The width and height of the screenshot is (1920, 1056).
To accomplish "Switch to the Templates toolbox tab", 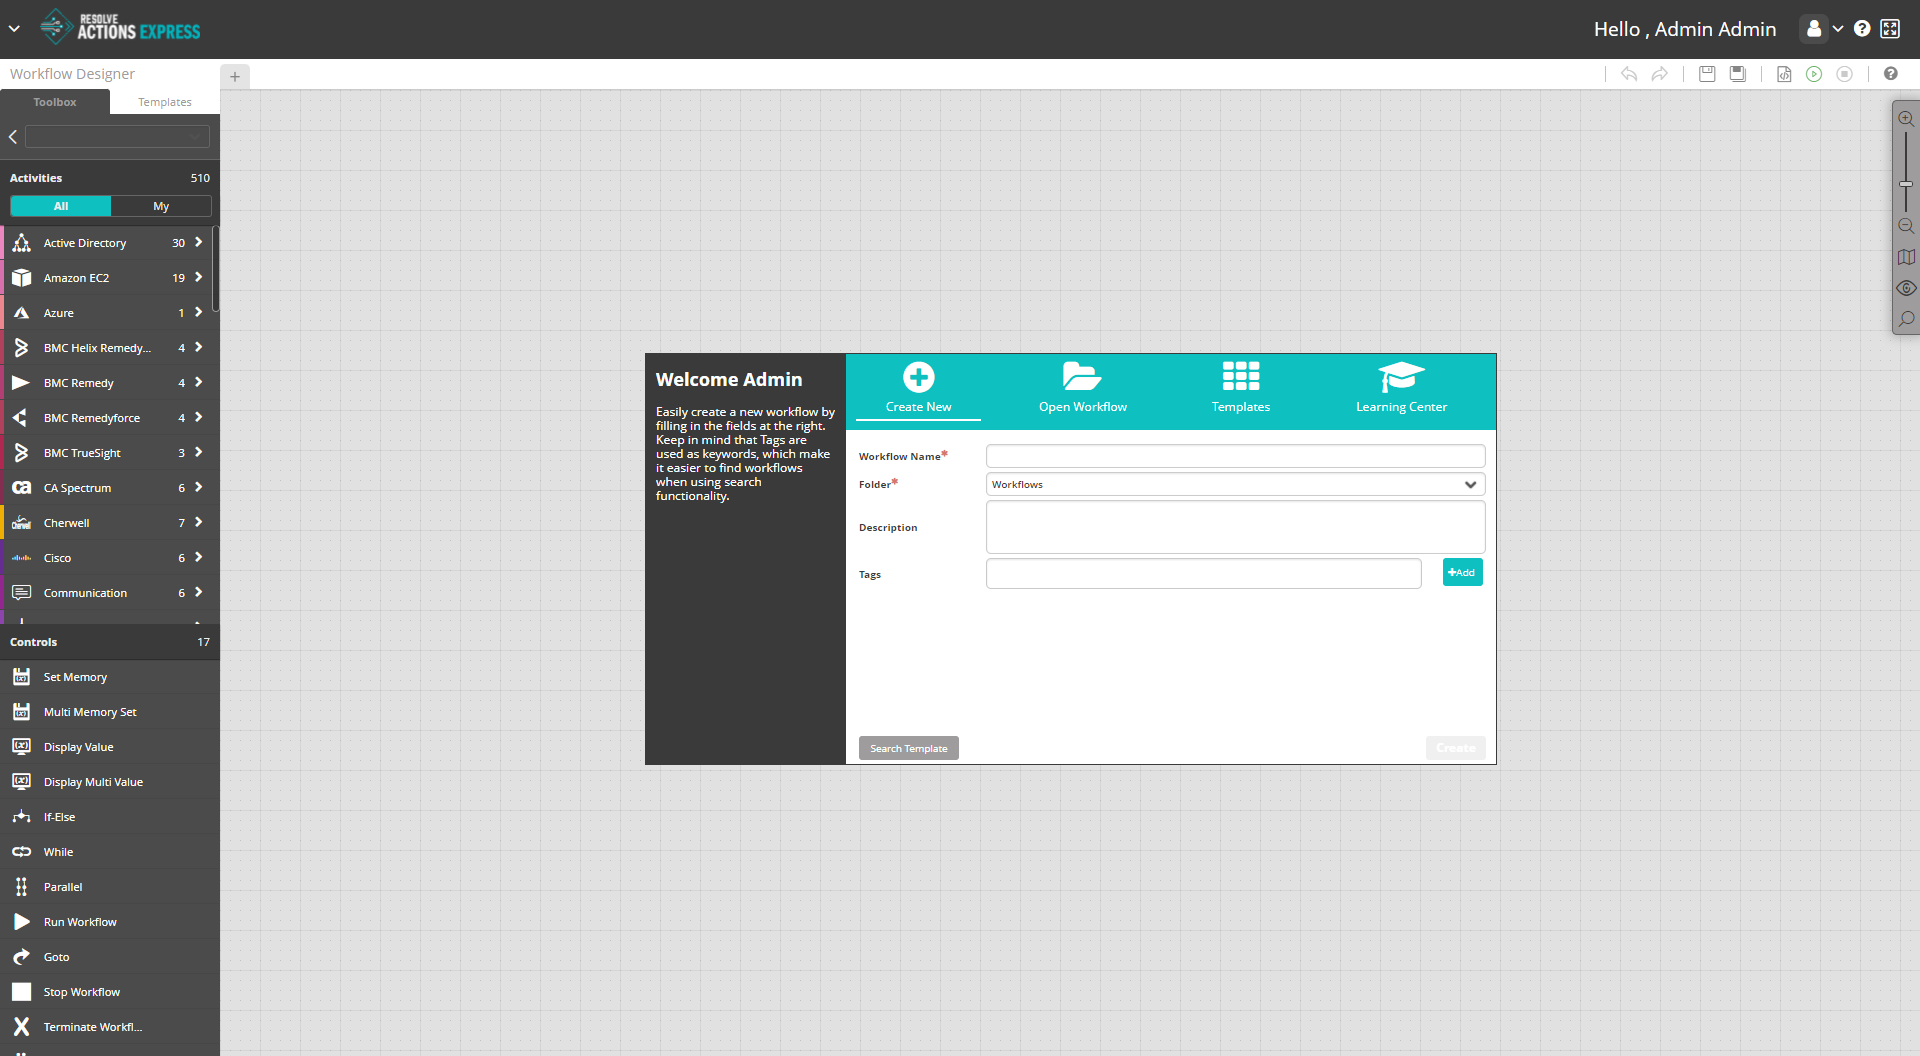I will [164, 102].
